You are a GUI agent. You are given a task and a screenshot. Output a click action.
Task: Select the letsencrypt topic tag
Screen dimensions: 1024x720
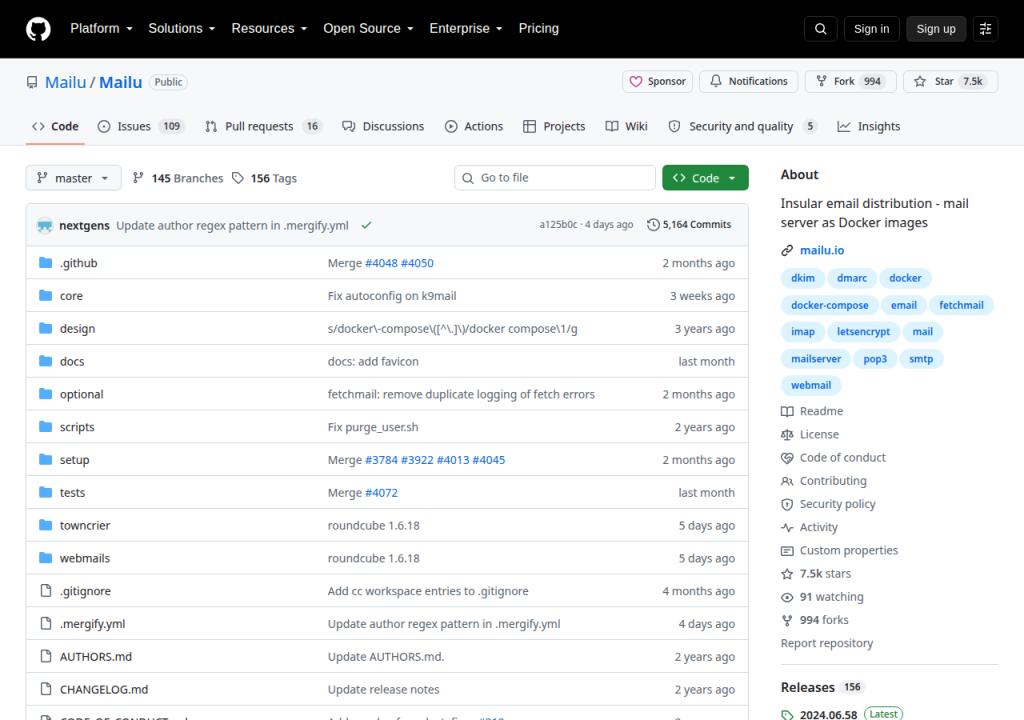863,332
